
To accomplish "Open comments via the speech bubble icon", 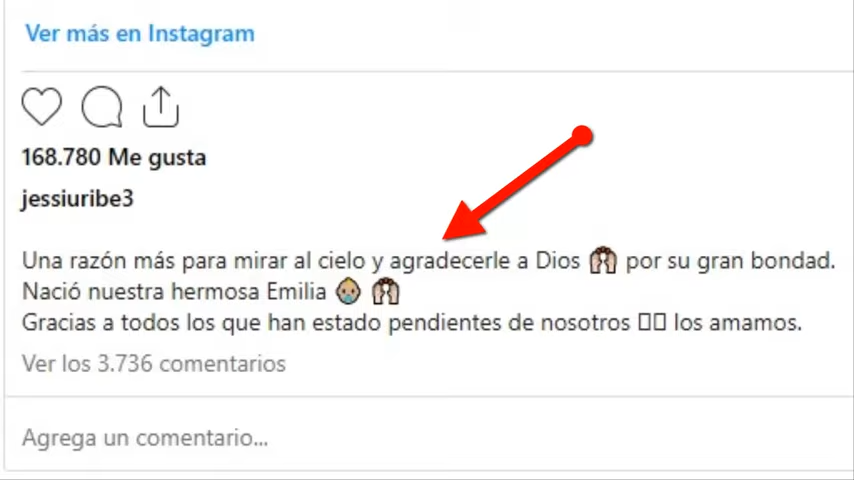I will click(102, 107).
